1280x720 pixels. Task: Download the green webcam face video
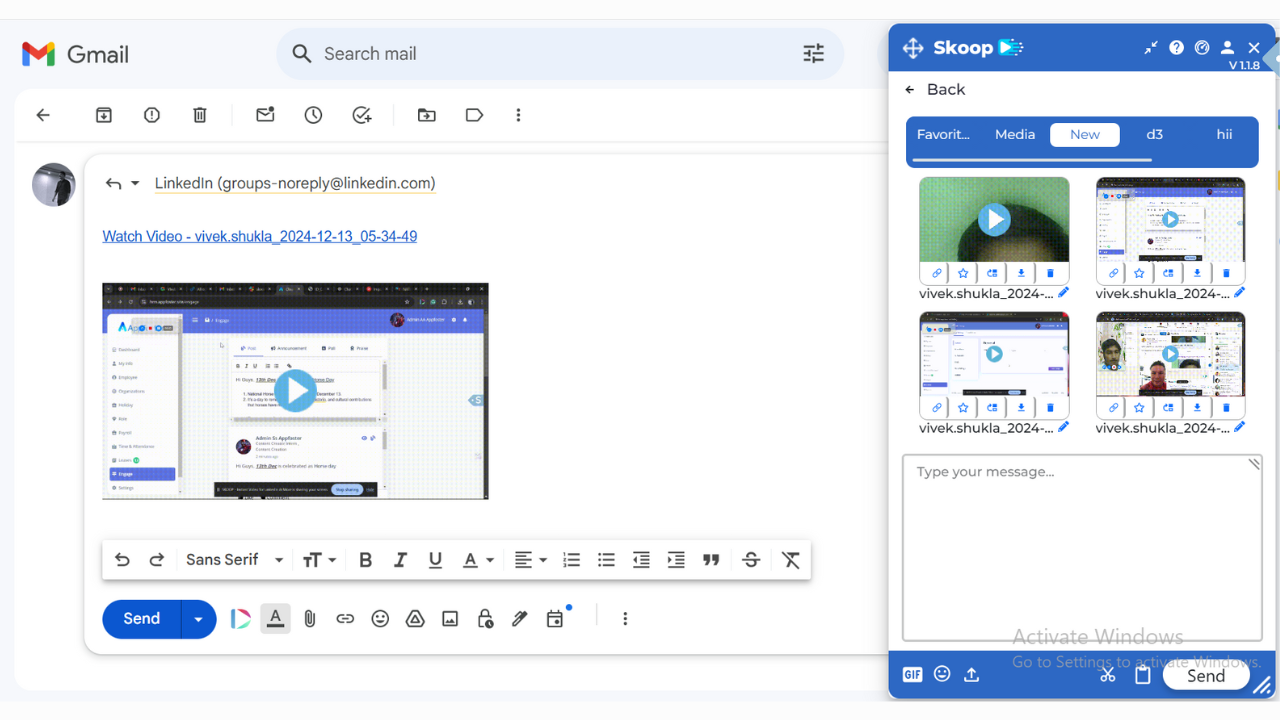pos(1021,273)
